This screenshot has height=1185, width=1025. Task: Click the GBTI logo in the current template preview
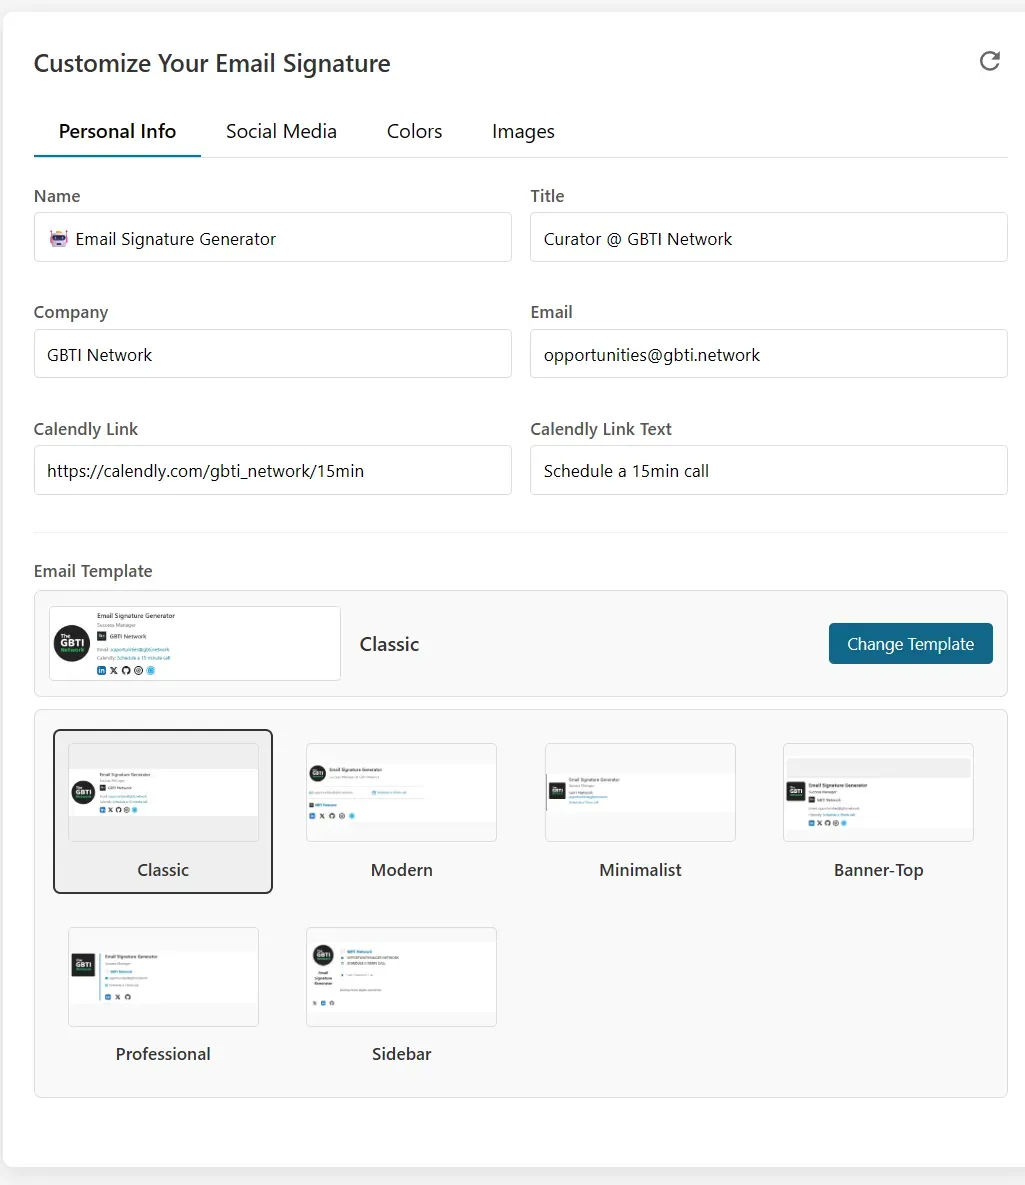coord(72,643)
